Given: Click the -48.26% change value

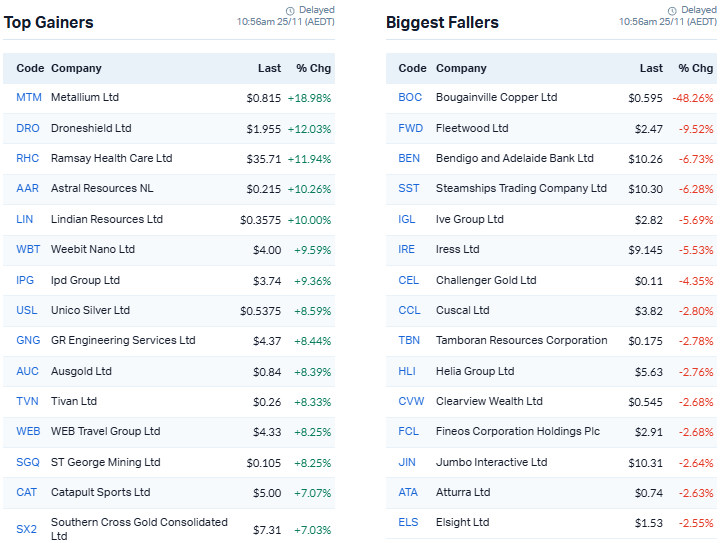Looking at the screenshot, I should (693, 98).
